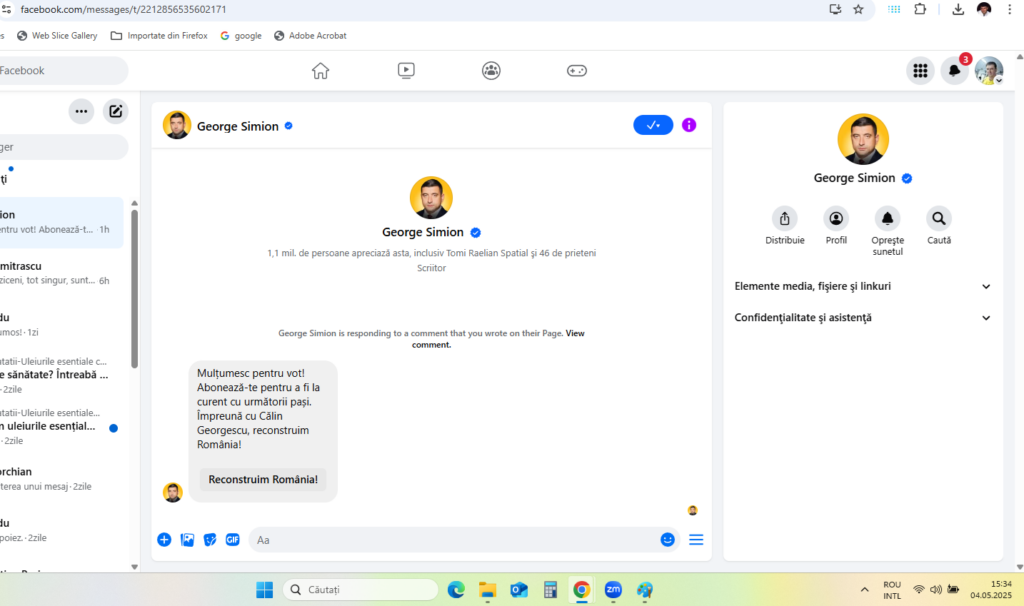The image size is (1024, 606).
Task: Open the conversation ending 'poiez.' from 2zile
Action: pyautogui.click(x=61, y=530)
